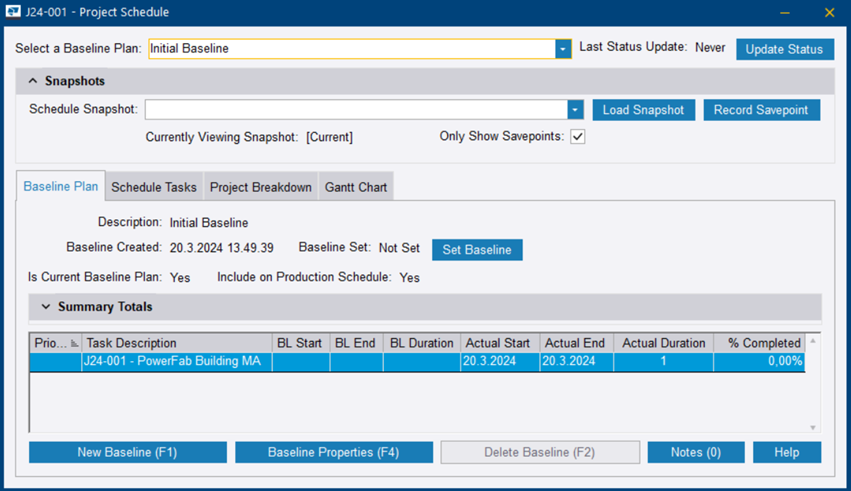Screen dimensions: 851x491
Task: Create a new baseline with New Baseline (F1)
Action: tap(127, 452)
